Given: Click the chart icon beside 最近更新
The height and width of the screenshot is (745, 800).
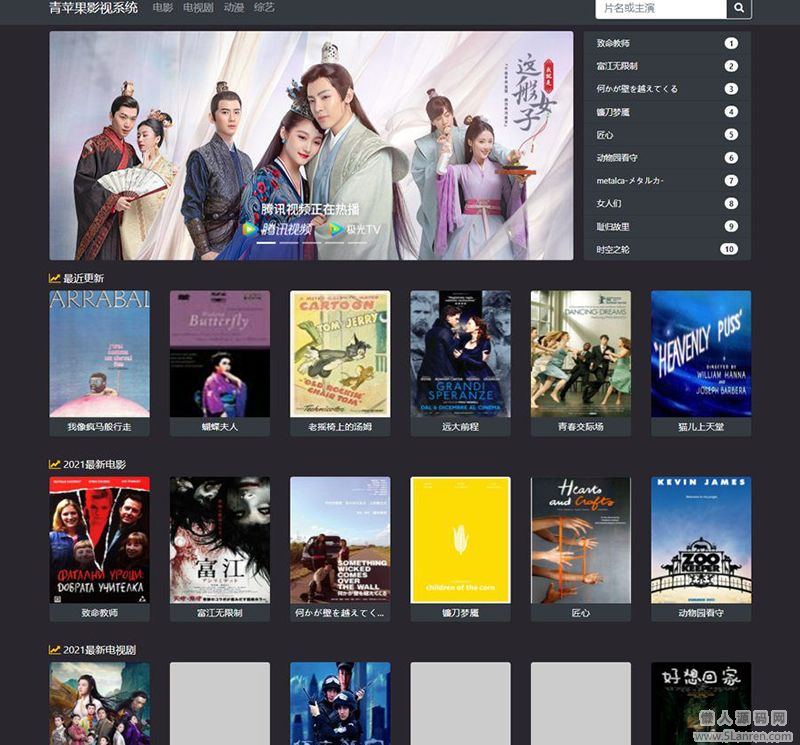Looking at the screenshot, I should coord(55,278).
